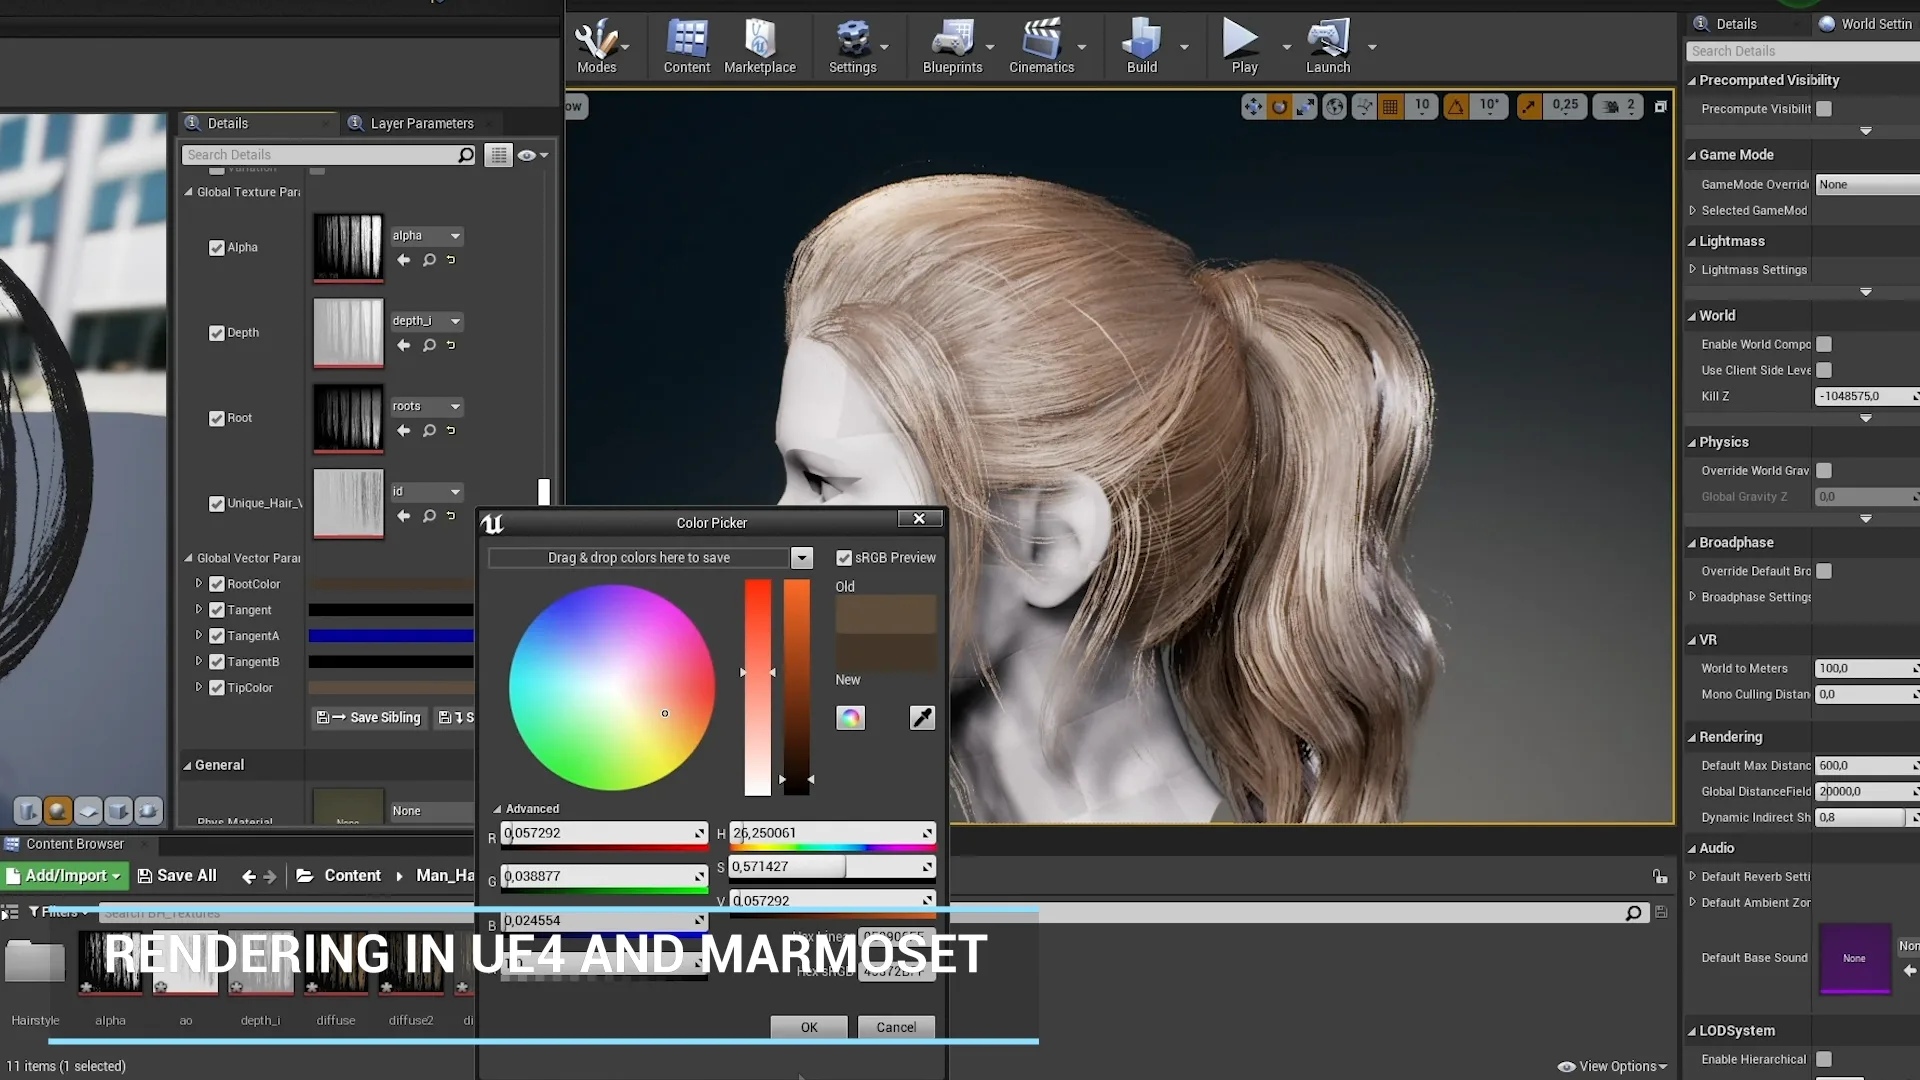Viewport: 1920px width, 1080px height.
Task: Enable sRGB Preview in the Color Picker
Action: tap(845, 557)
